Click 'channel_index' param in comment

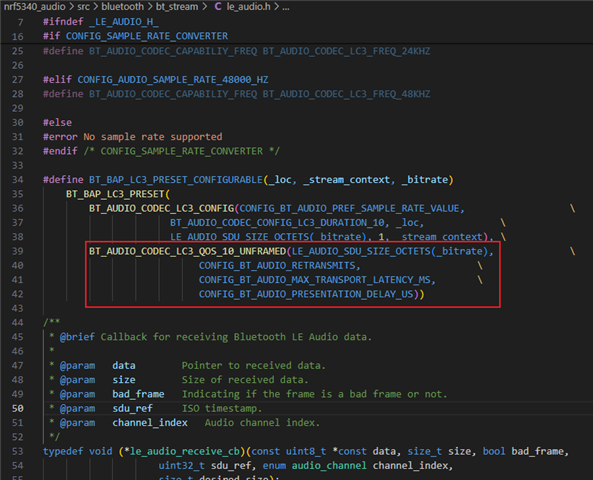[x=150, y=423]
